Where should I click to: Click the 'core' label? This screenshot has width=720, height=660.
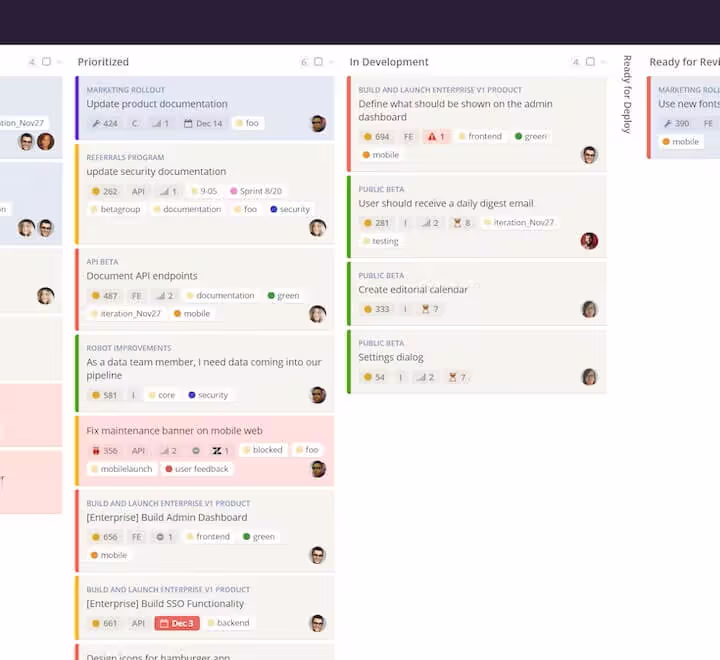pos(162,395)
